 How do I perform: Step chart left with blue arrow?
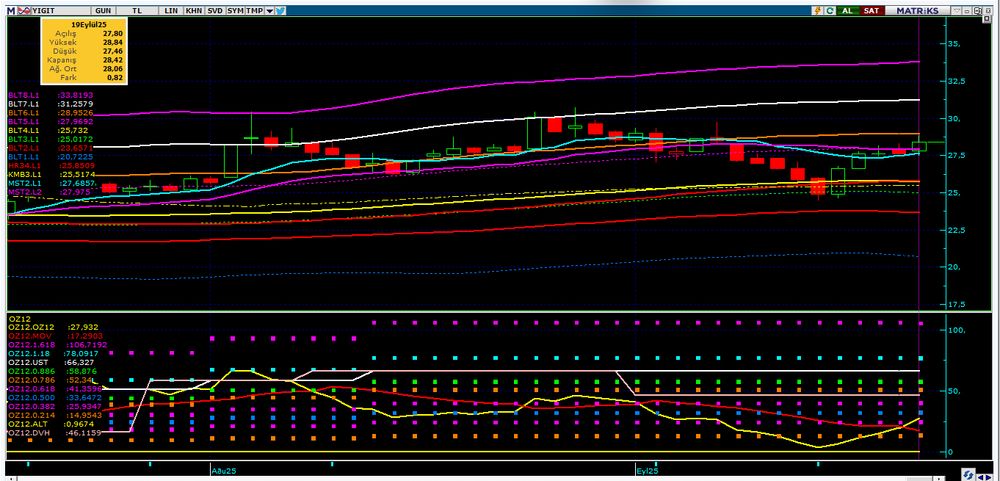[980, 477]
